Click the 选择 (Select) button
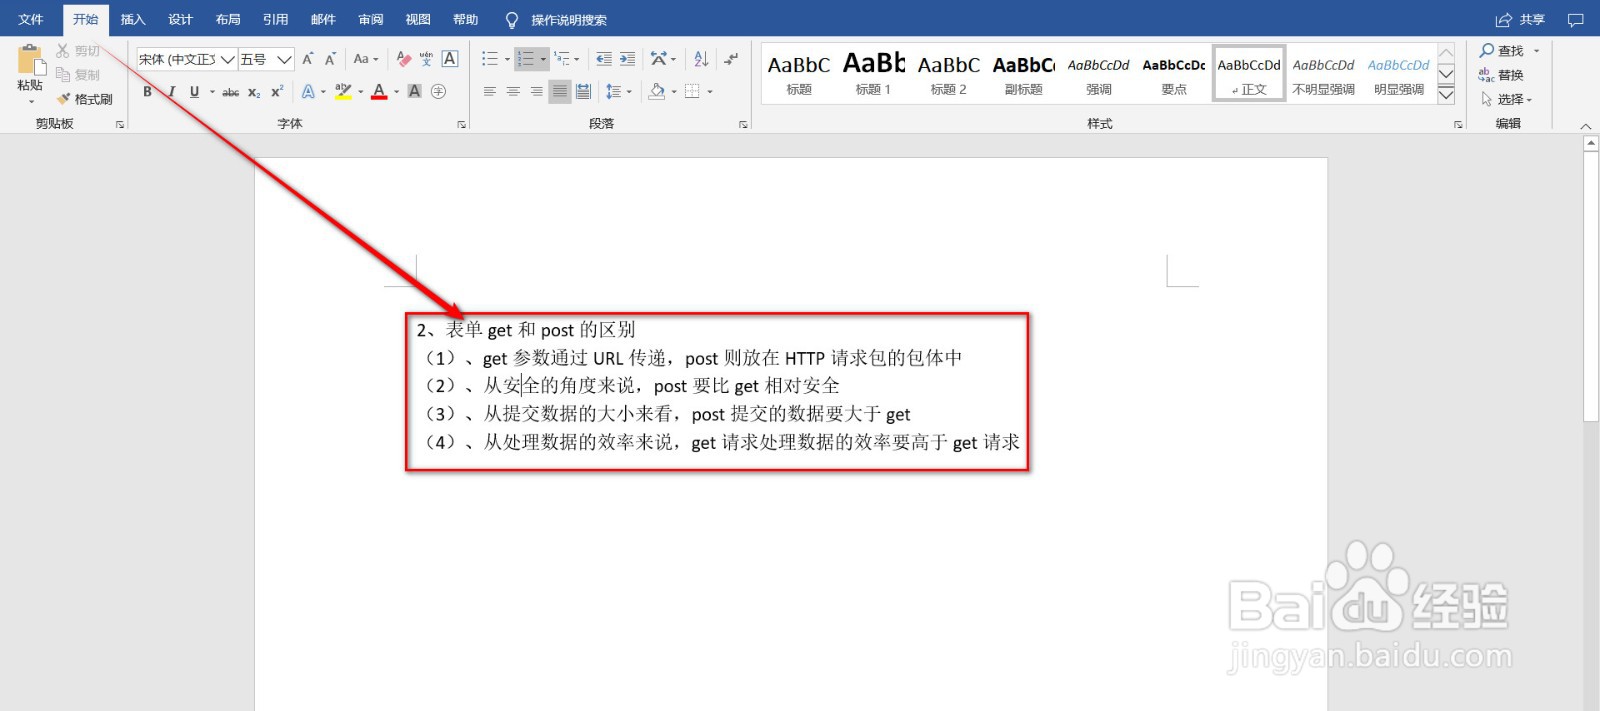Viewport: 1600px width, 711px height. [x=1506, y=99]
